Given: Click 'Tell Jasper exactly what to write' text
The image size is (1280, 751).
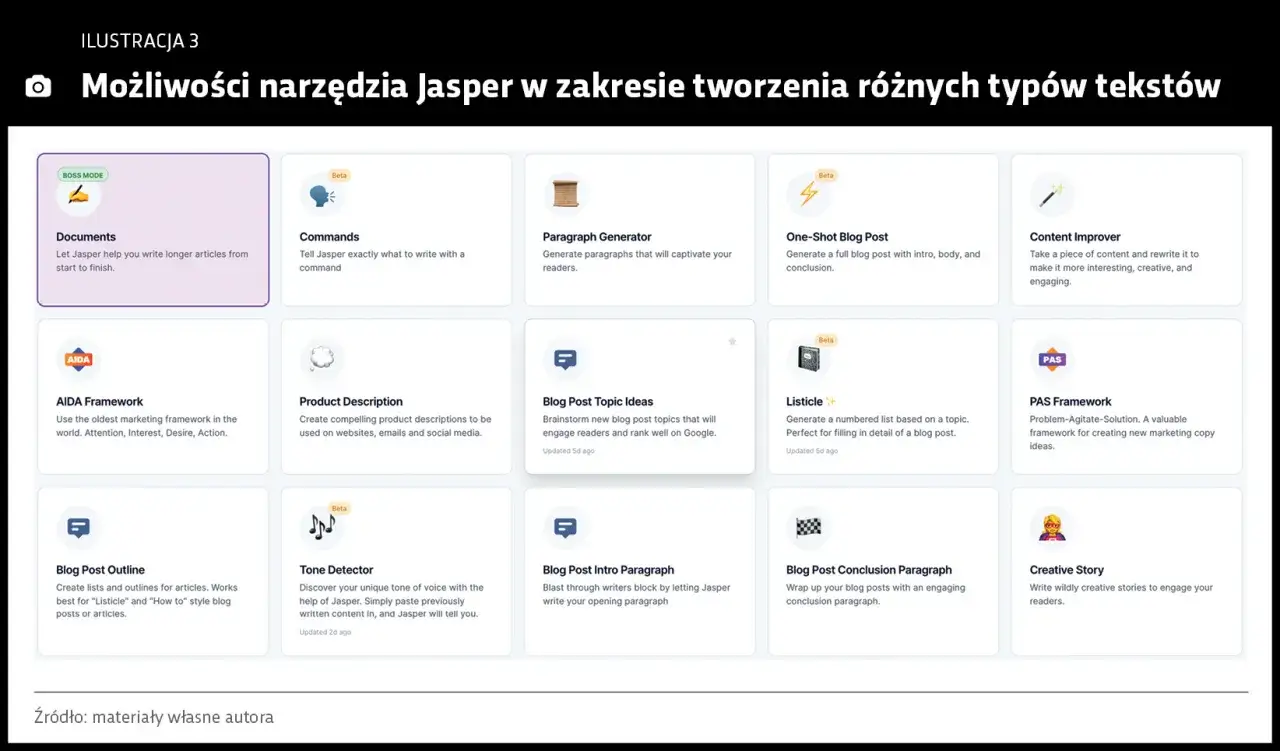Looking at the screenshot, I should (x=382, y=261).
